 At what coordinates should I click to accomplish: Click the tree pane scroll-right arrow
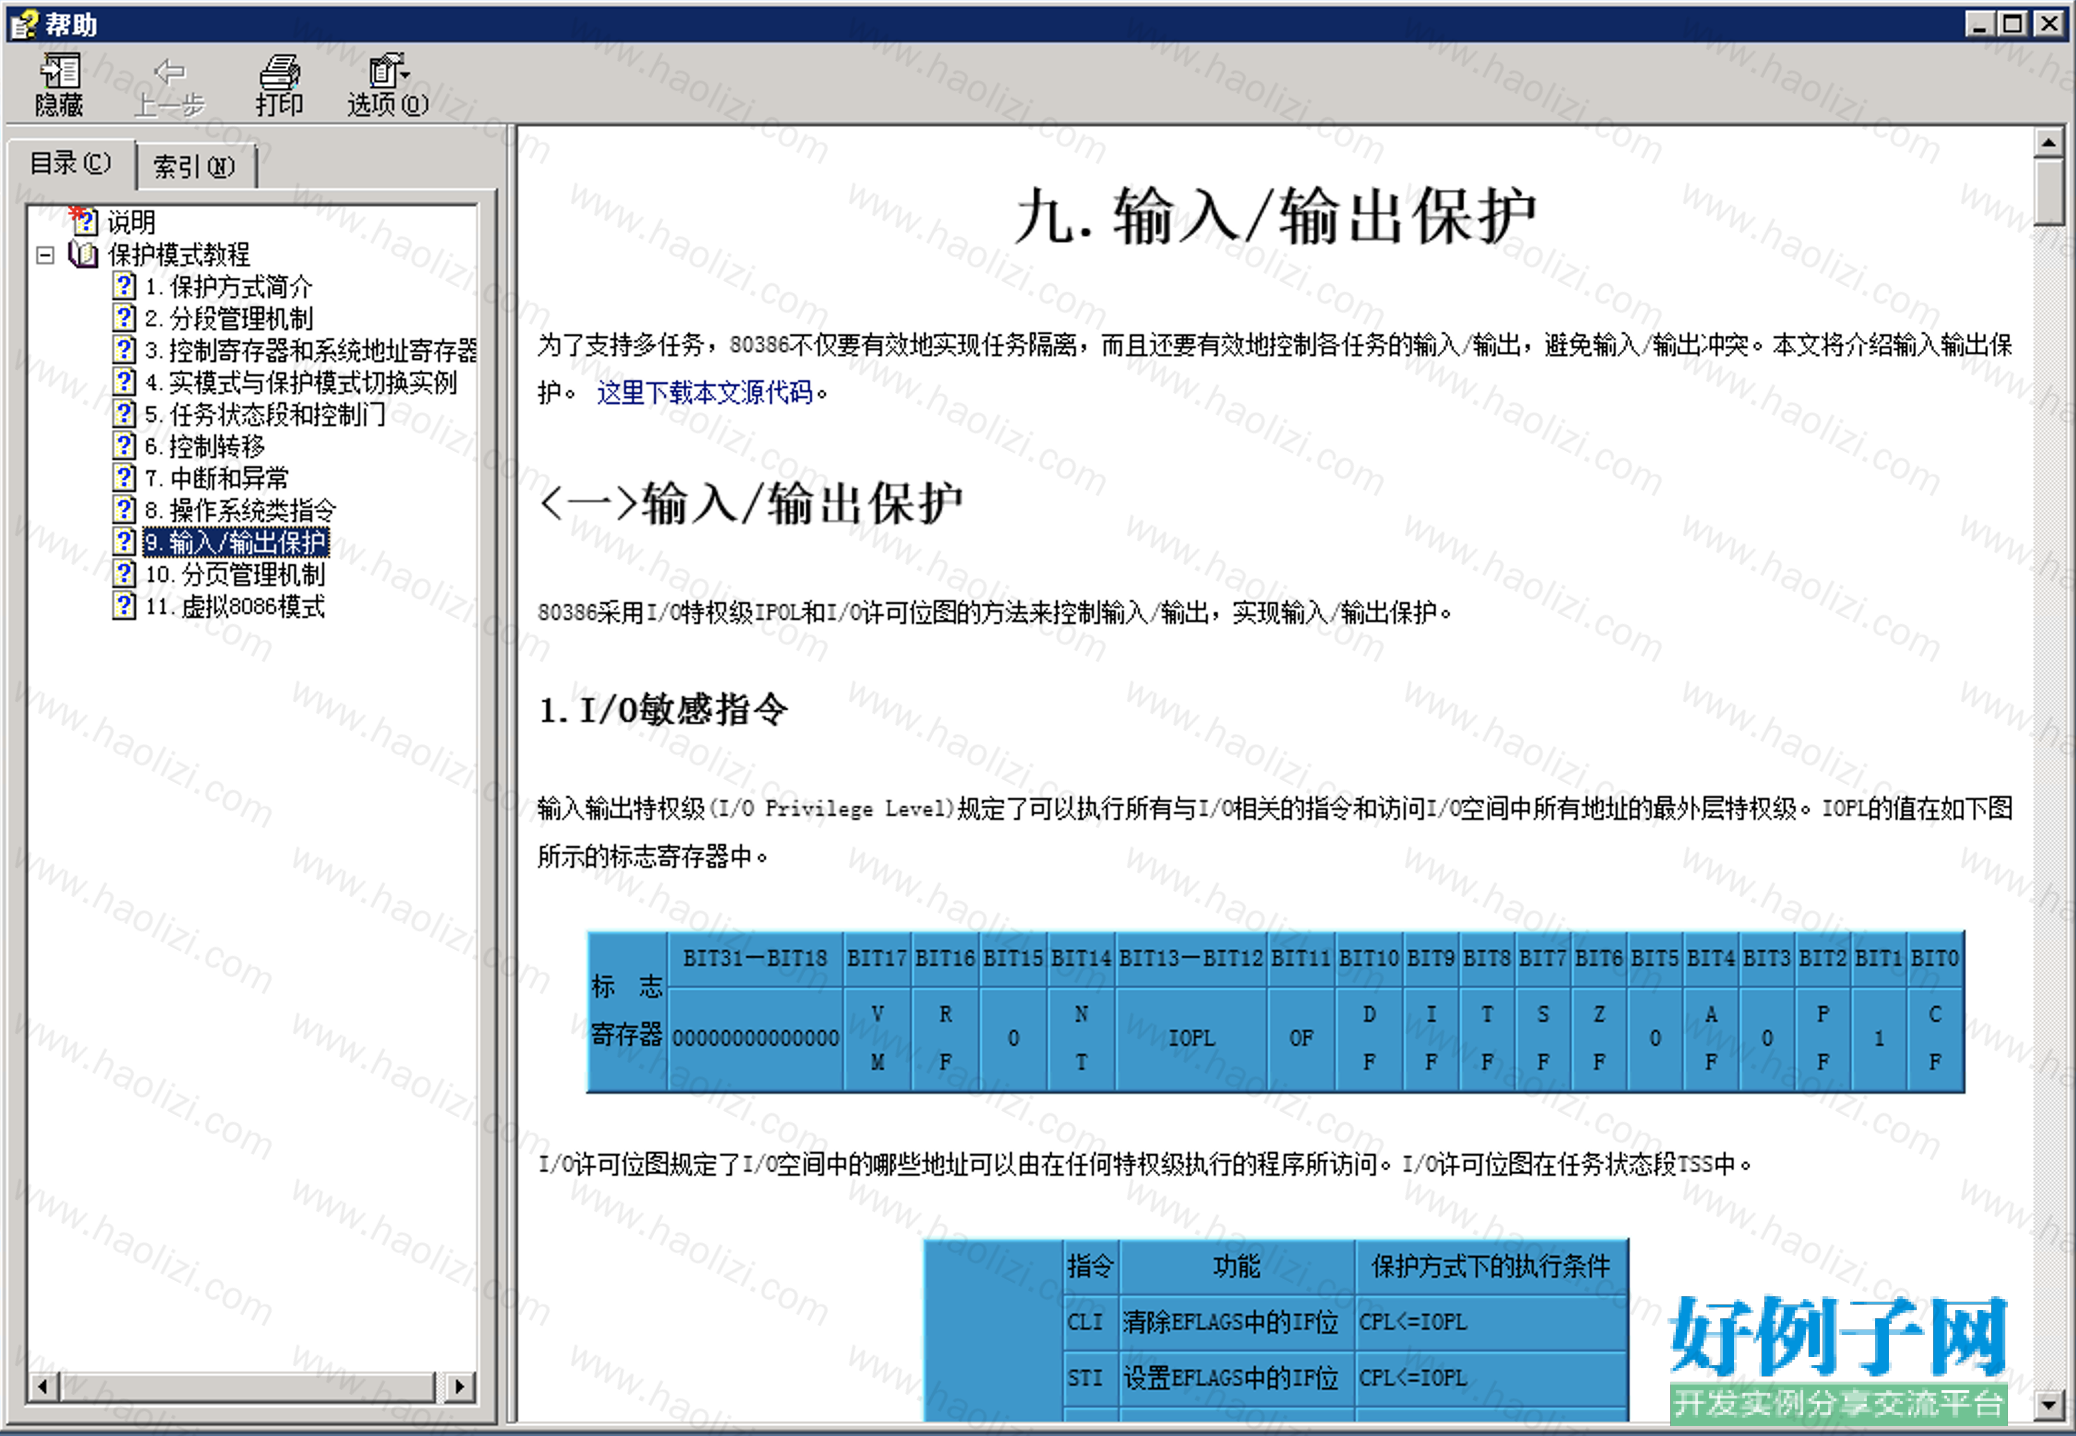[459, 1387]
